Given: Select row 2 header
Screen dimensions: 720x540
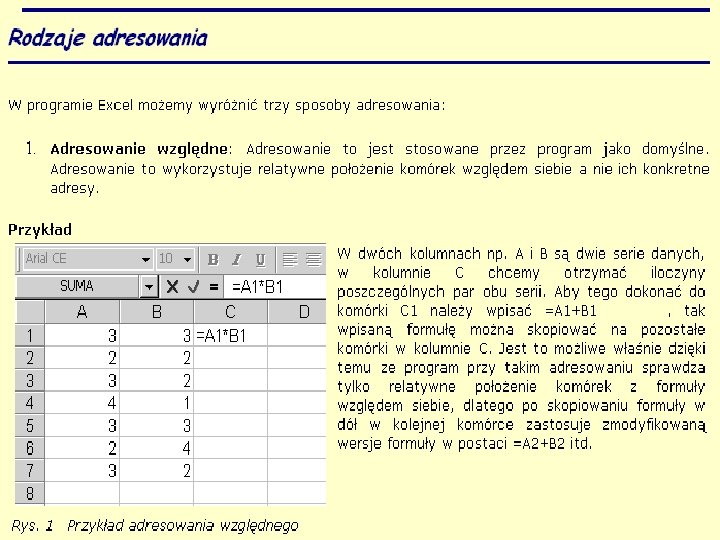Looking at the screenshot, I should click(x=30, y=358).
